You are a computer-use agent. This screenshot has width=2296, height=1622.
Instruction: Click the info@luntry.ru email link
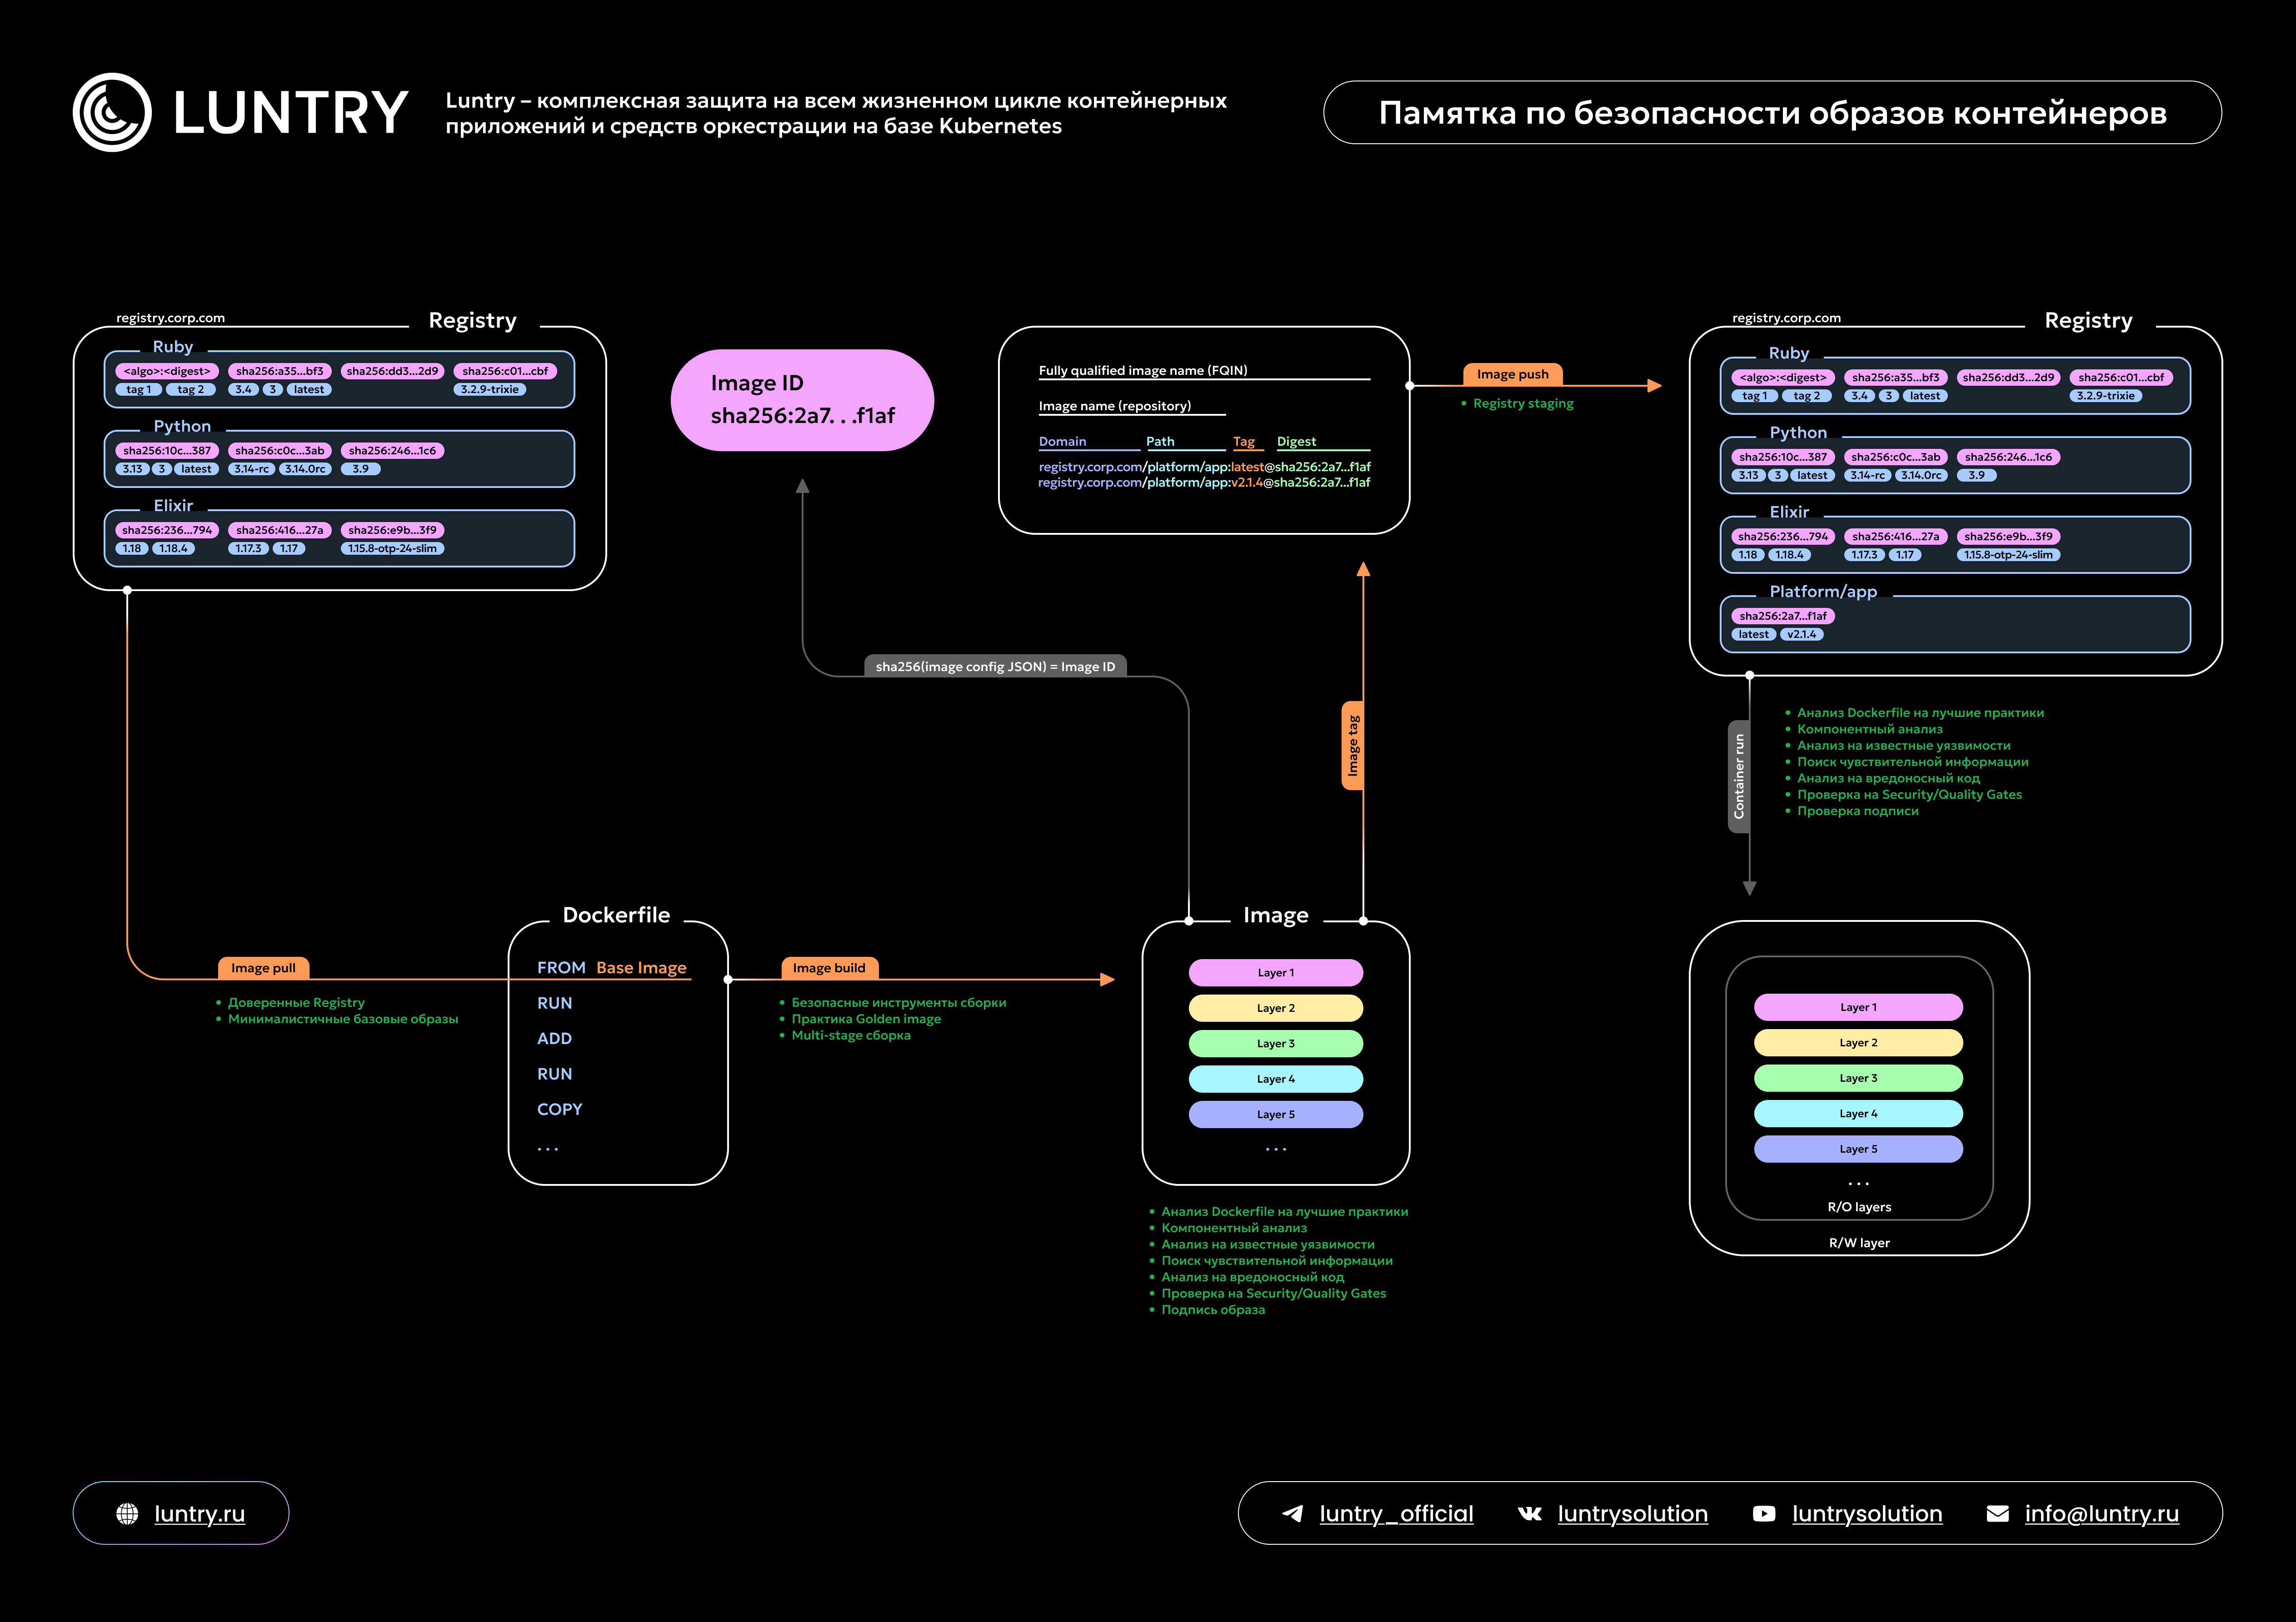(x=2102, y=1513)
